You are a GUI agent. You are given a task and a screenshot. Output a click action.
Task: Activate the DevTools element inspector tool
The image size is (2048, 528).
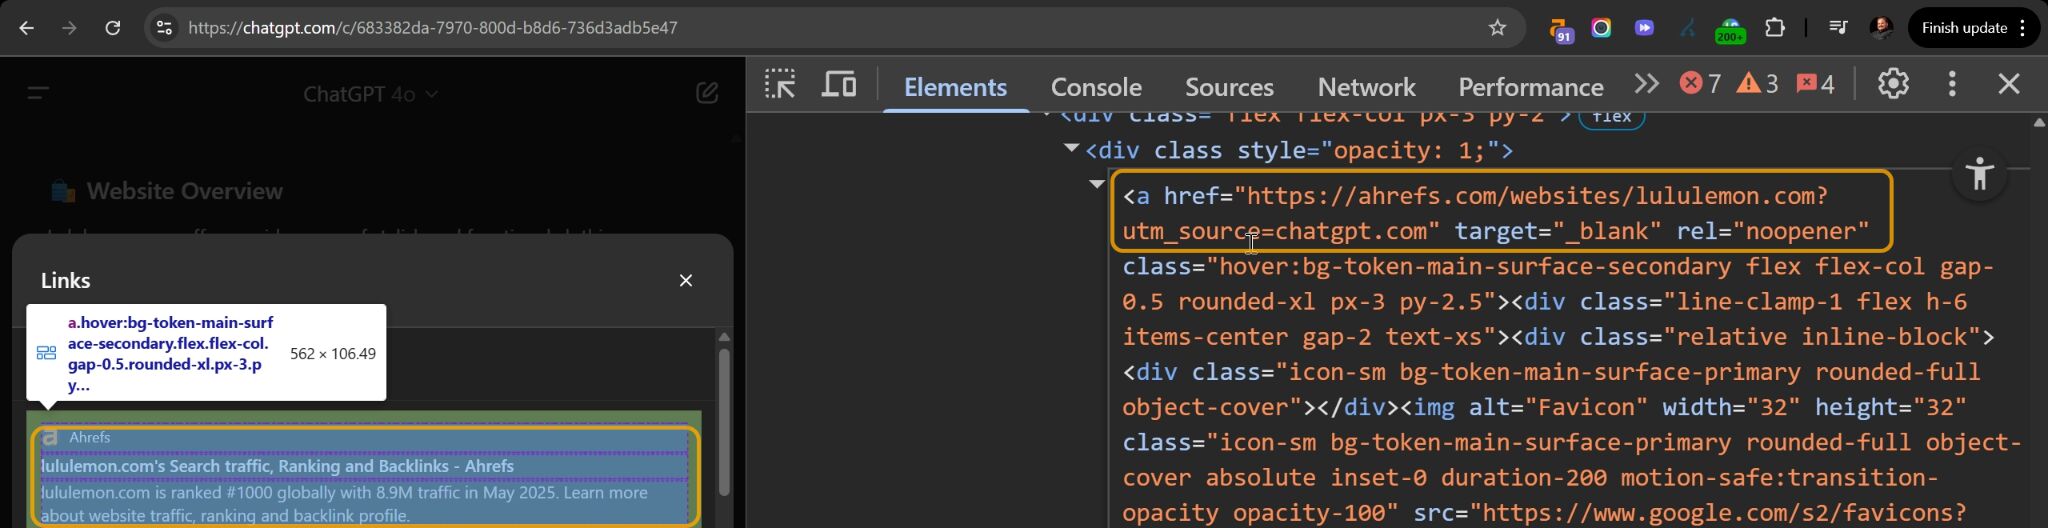pos(780,84)
